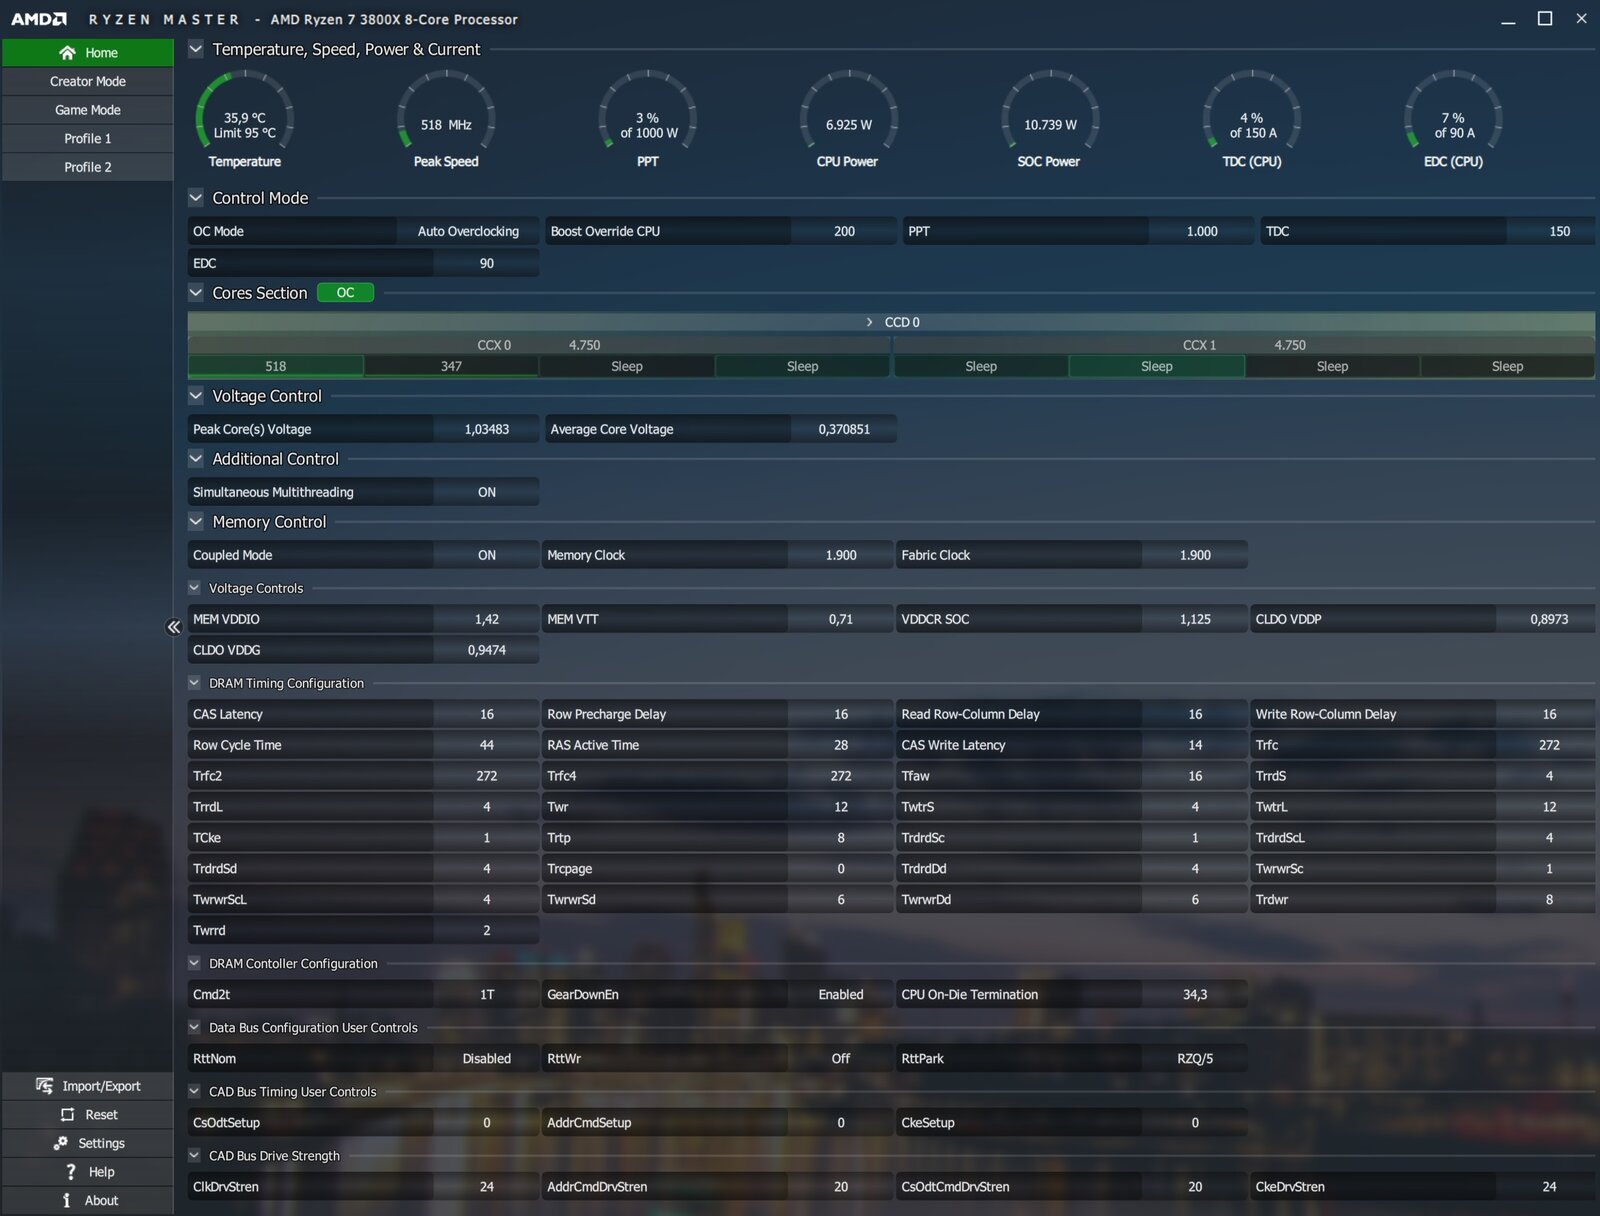
Task: Click the Import/Export icon
Action: pyautogui.click(x=44, y=1086)
